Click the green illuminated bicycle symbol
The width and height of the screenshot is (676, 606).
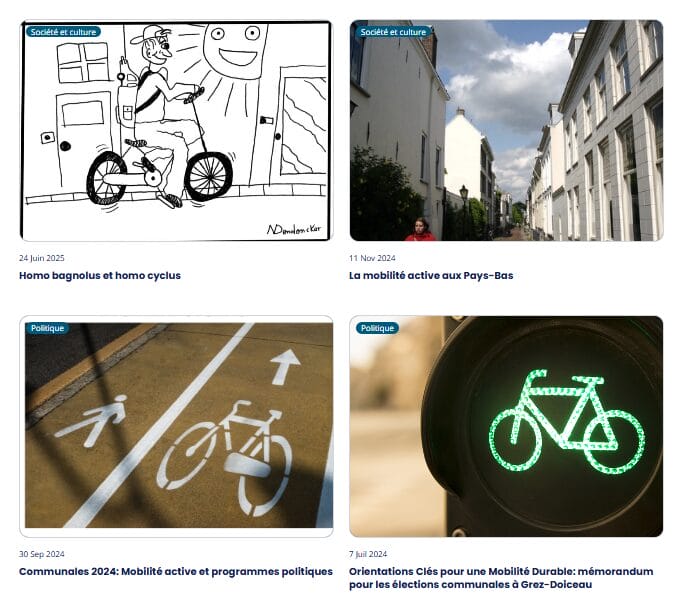(566, 421)
